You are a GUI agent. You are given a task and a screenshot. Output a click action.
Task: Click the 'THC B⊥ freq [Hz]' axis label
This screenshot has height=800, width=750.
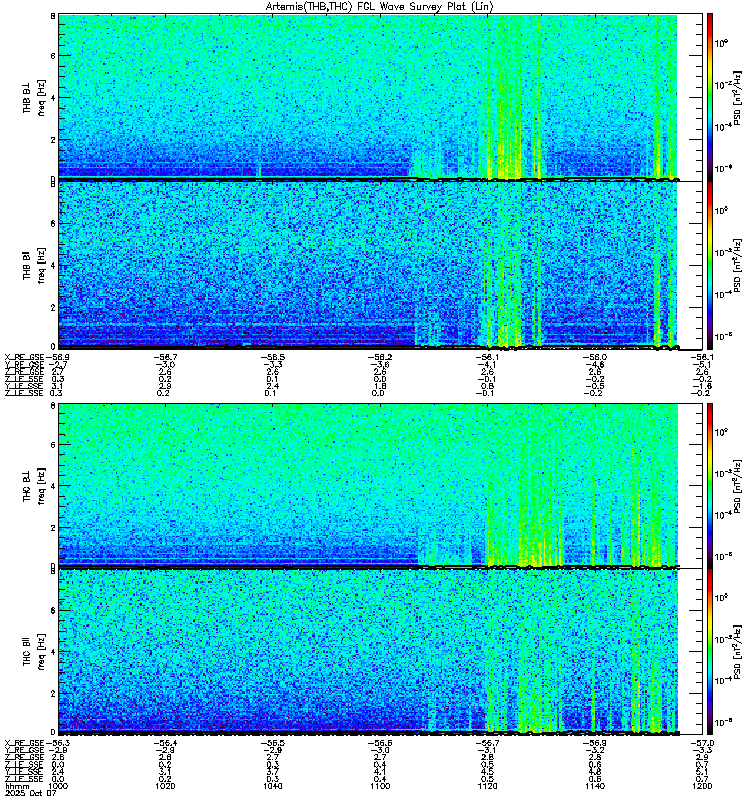34,485
